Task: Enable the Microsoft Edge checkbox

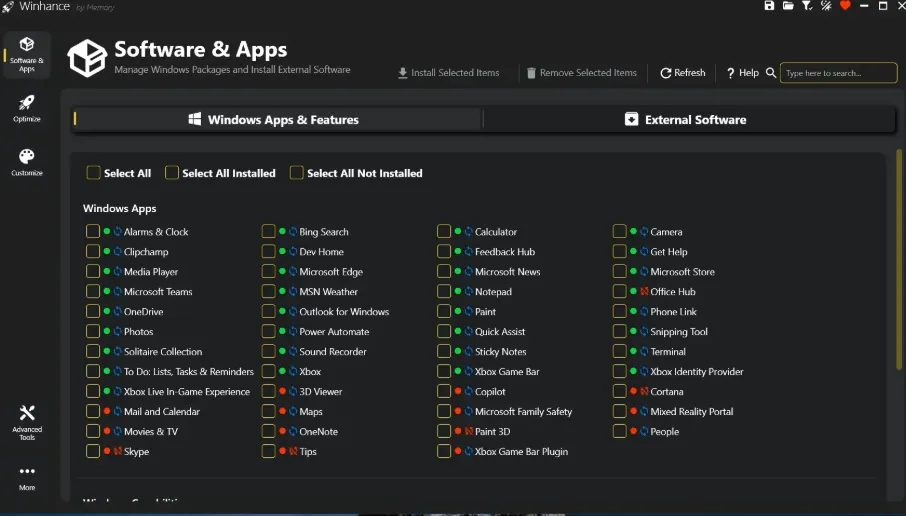Action: click(x=268, y=272)
